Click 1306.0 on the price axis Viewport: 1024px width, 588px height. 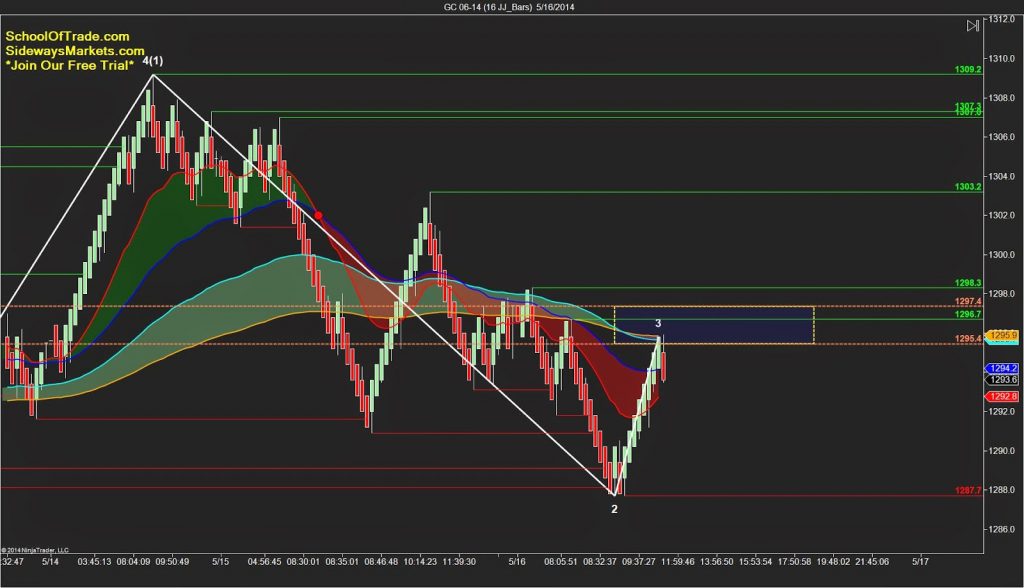(x=1002, y=137)
